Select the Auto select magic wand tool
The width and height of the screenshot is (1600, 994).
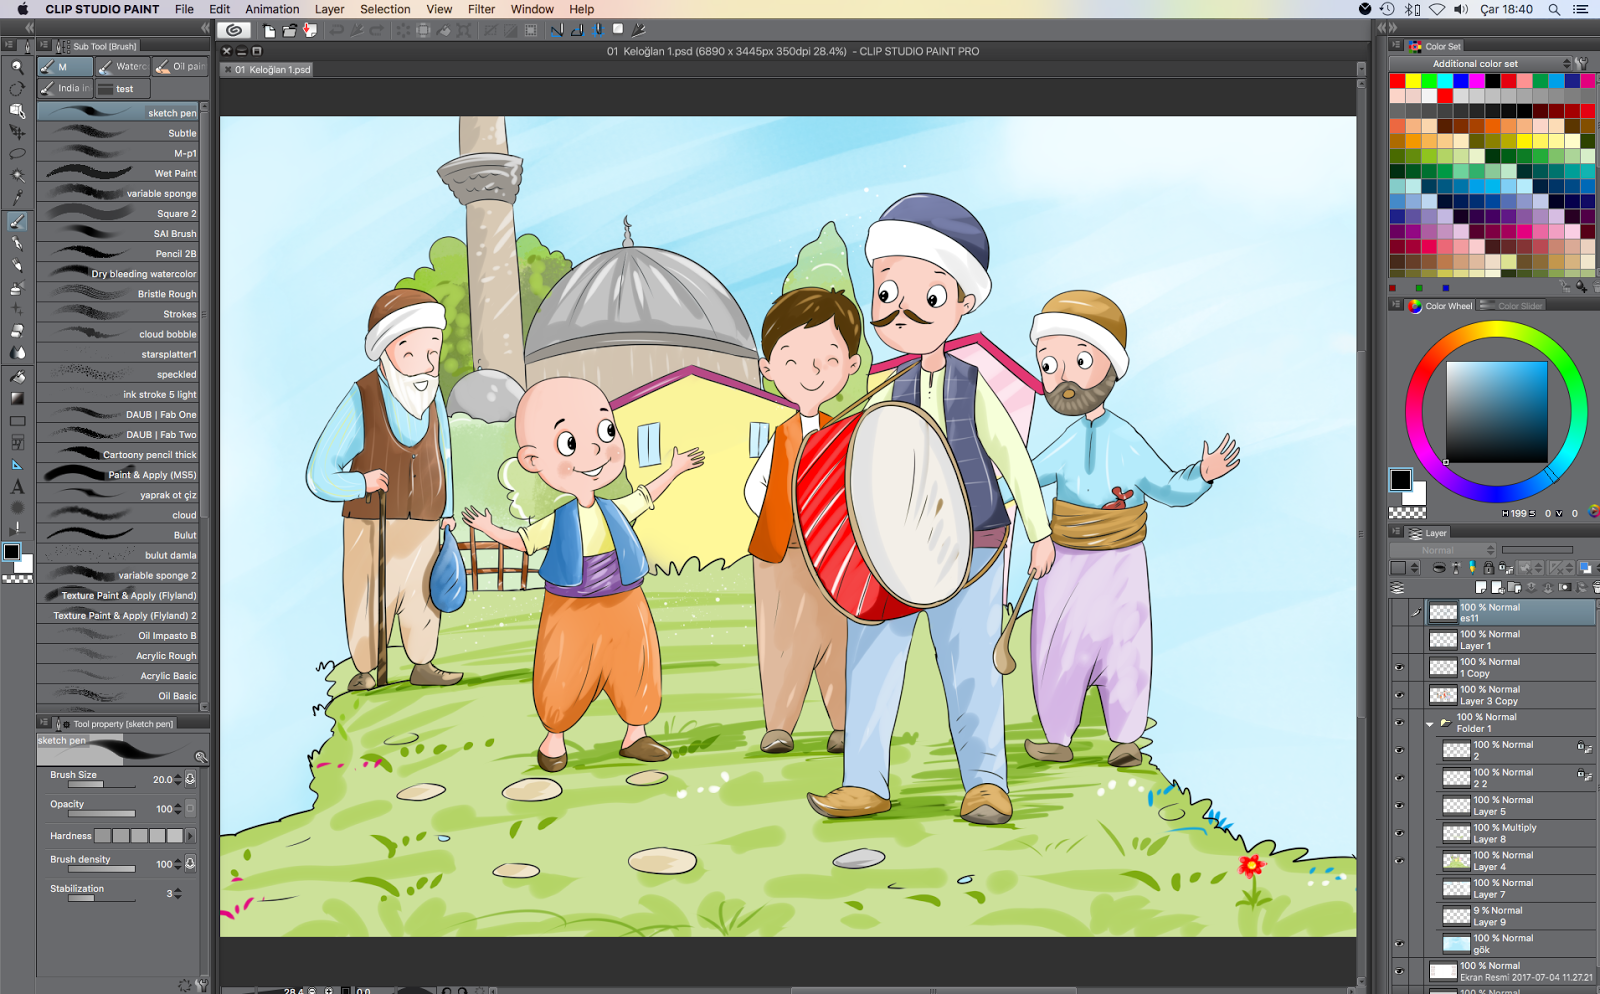(x=17, y=175)
